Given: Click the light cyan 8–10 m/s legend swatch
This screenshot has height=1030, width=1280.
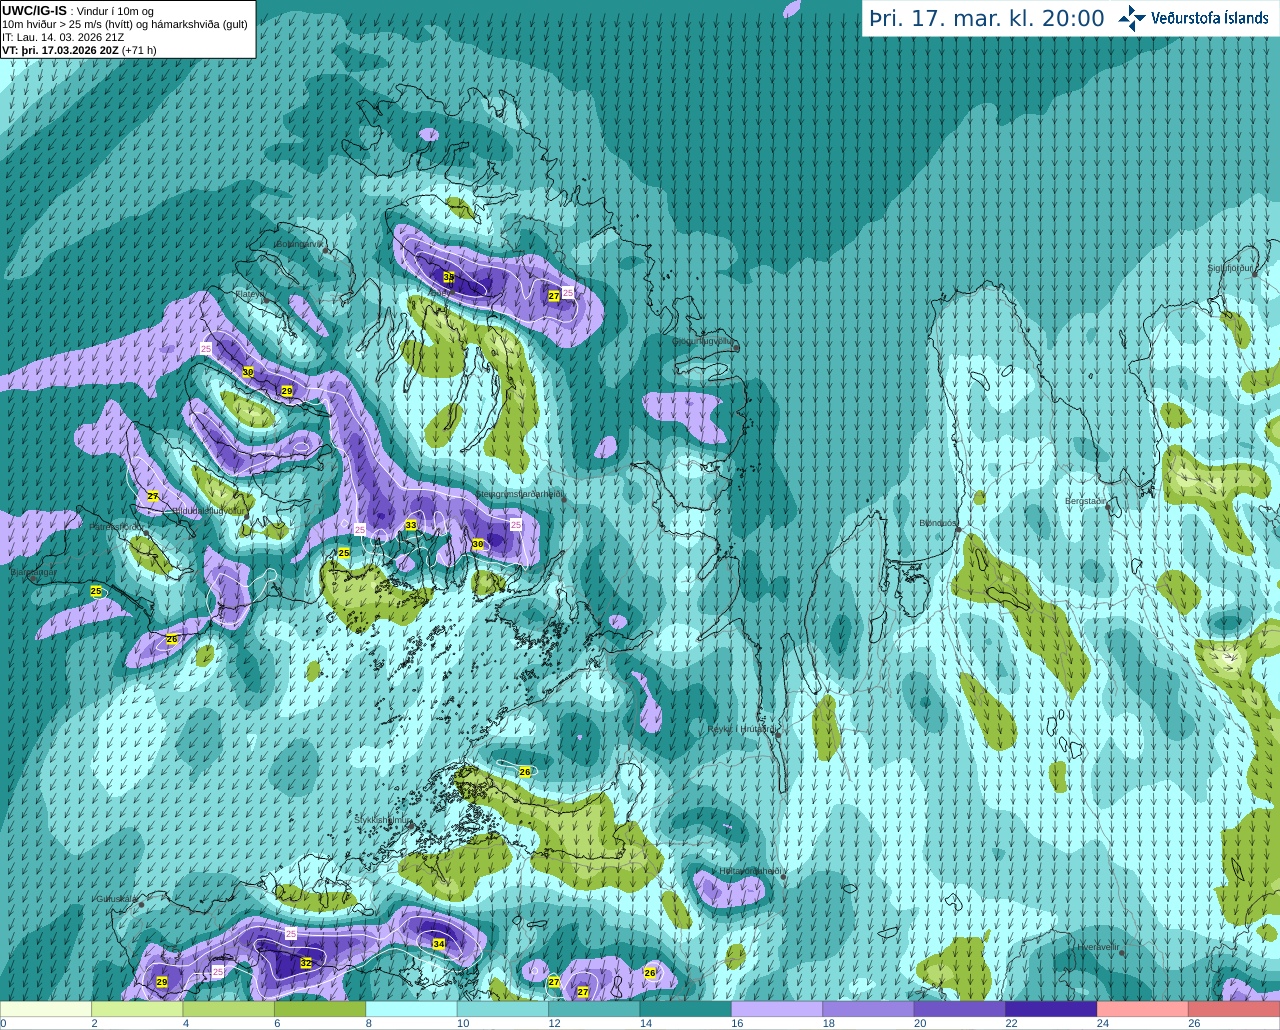Looking at the screenshot, I should pos(412,1009).
